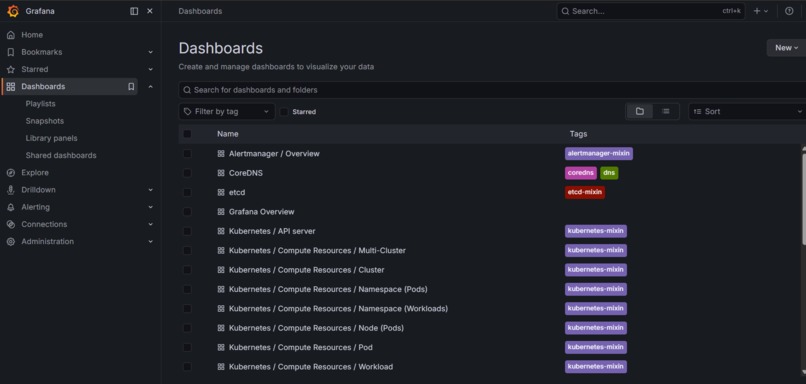
Task: Check the Kubernetes / API server row checkbox
Action: click(x=187, y=231)
